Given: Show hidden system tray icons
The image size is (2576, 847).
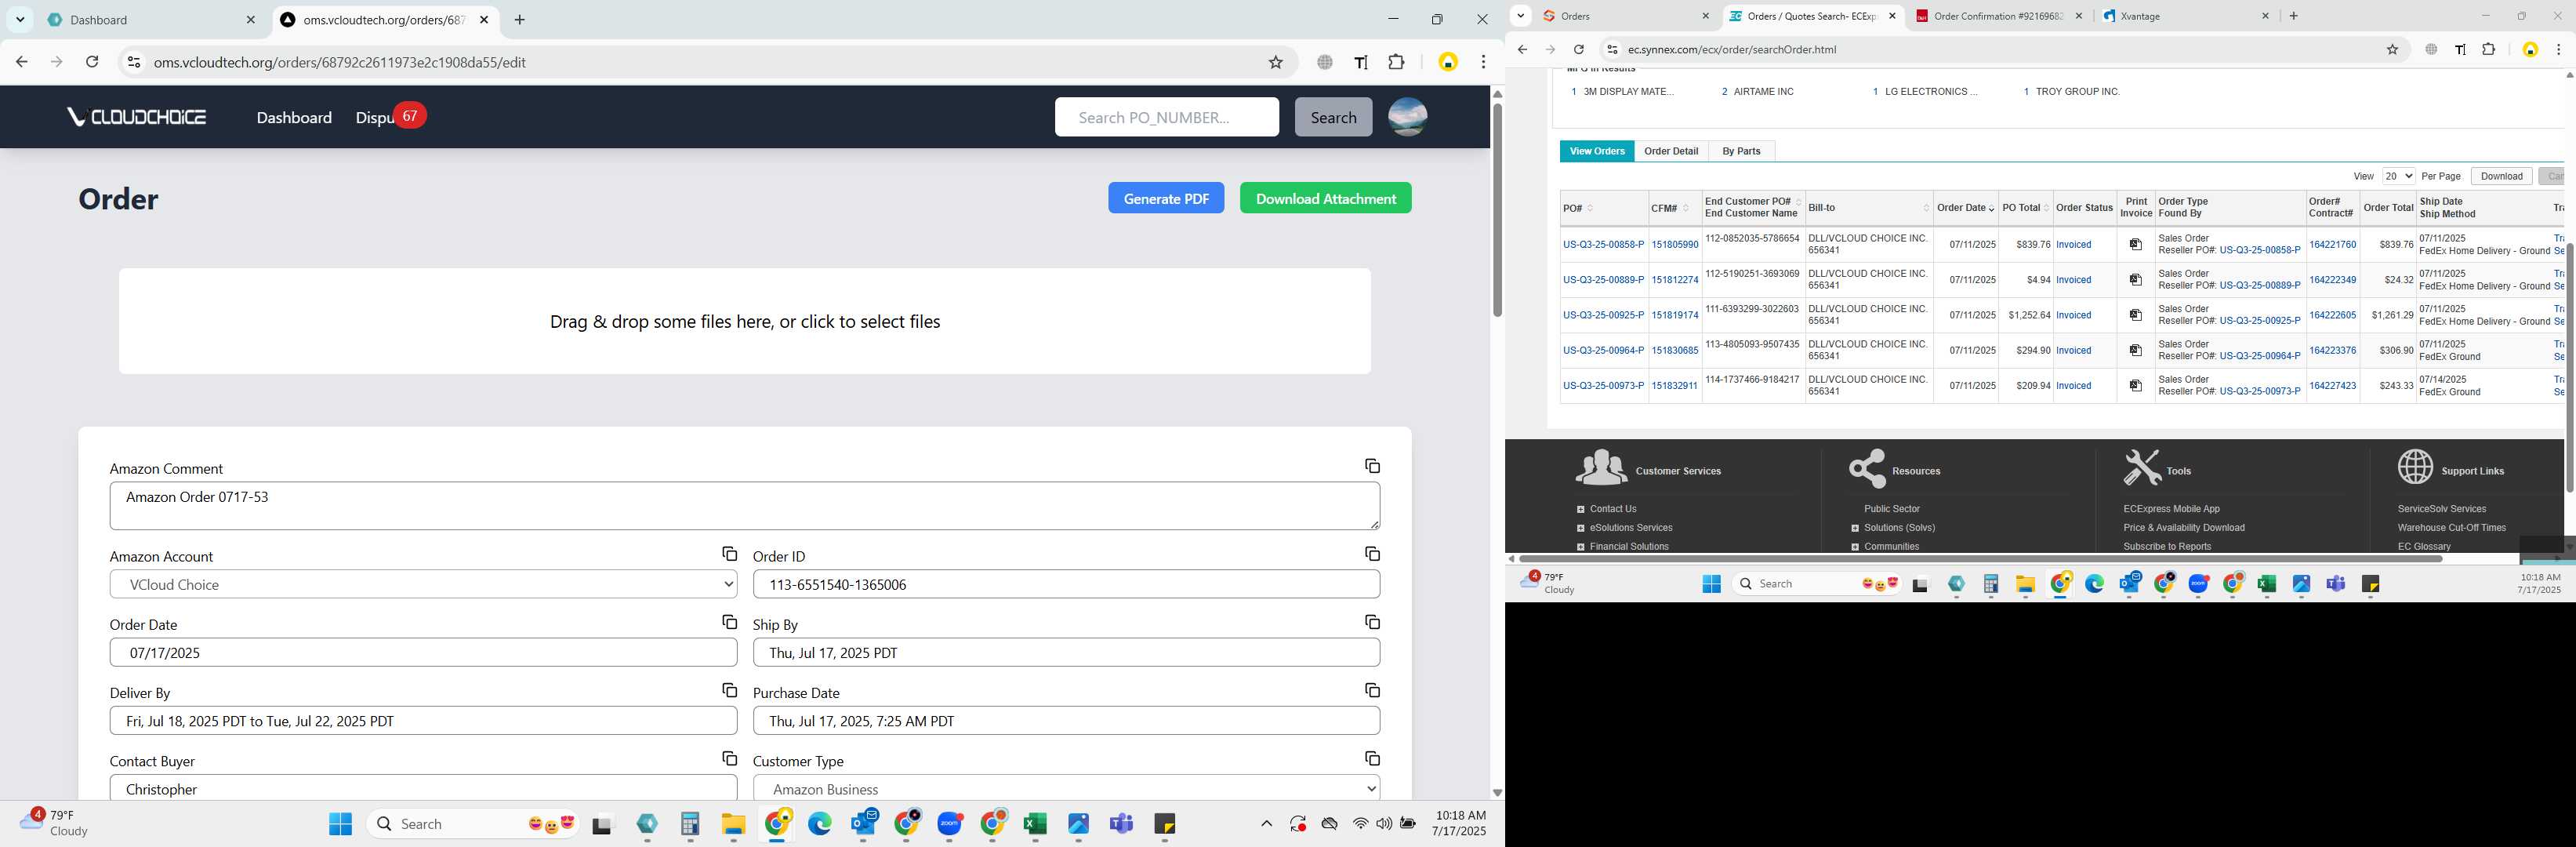Looking at the screenshot, I should (1266, 823).
